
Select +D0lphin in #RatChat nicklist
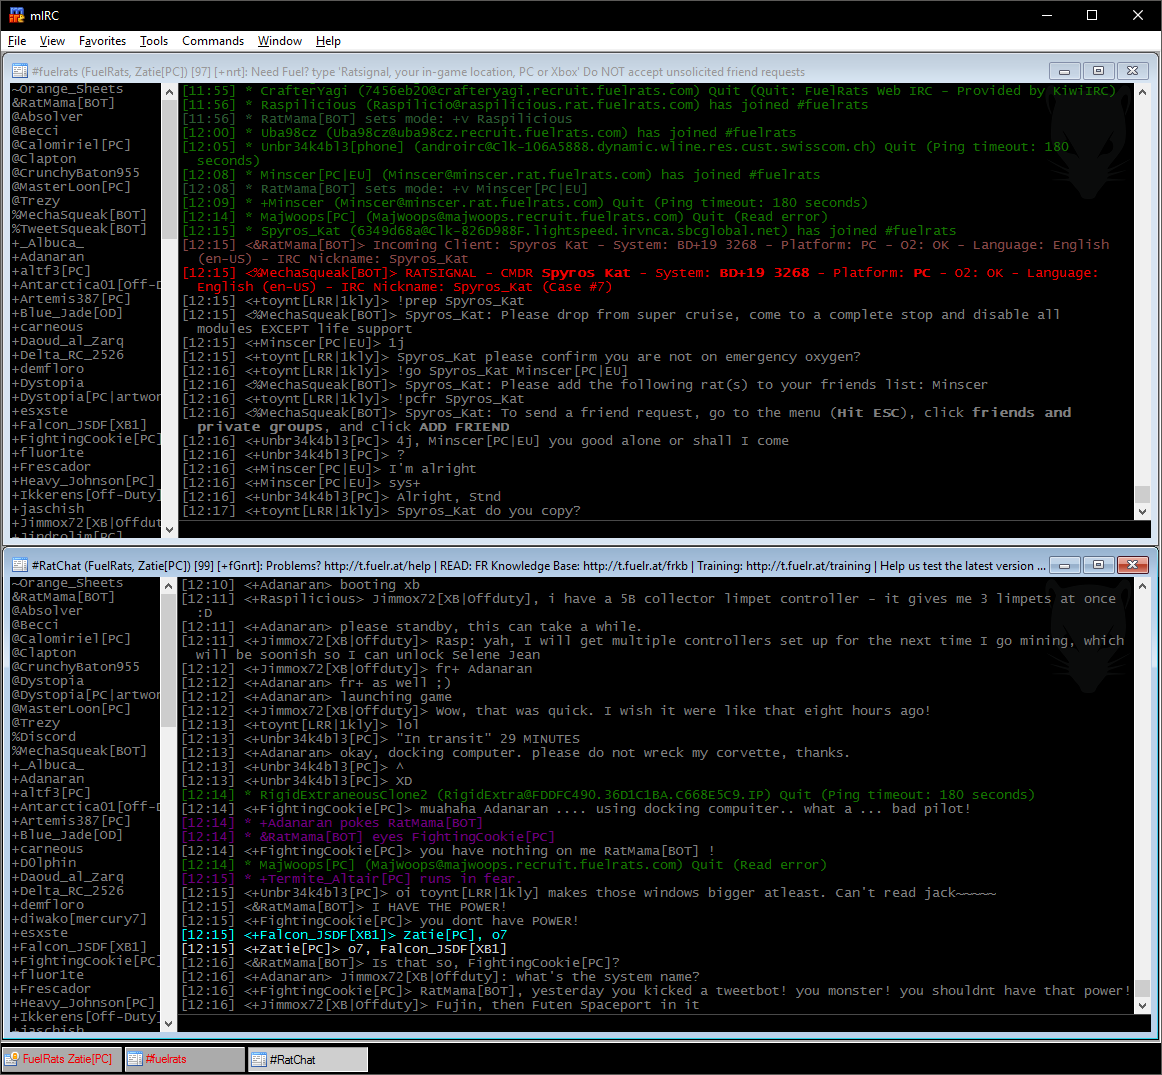click(x=44, y=862)
